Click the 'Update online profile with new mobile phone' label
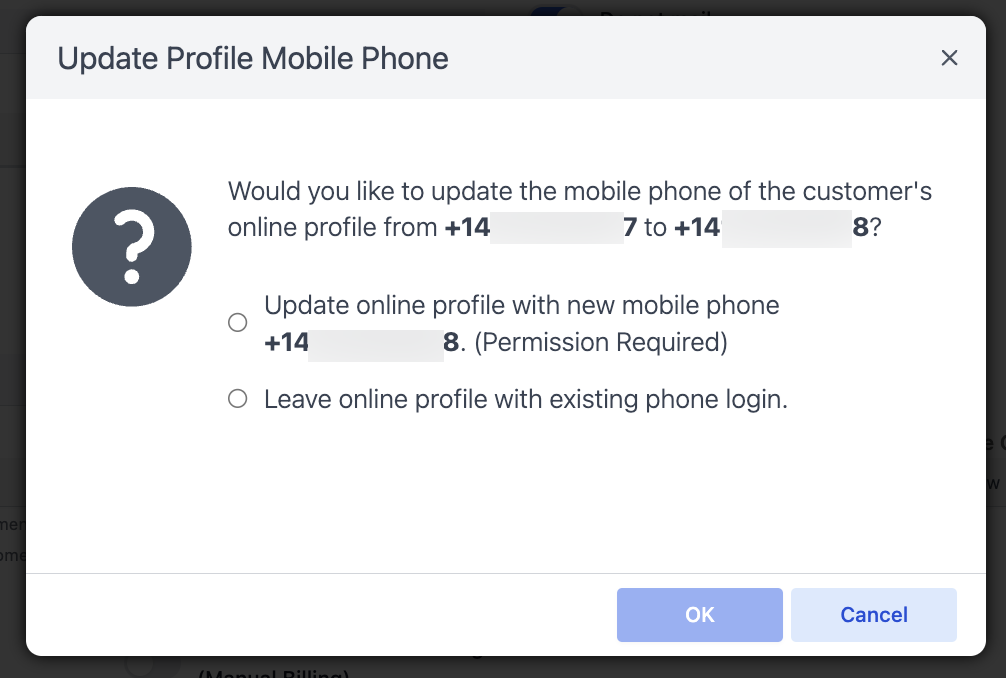This screenshot has width=1006, height=678. click(522, 305)
